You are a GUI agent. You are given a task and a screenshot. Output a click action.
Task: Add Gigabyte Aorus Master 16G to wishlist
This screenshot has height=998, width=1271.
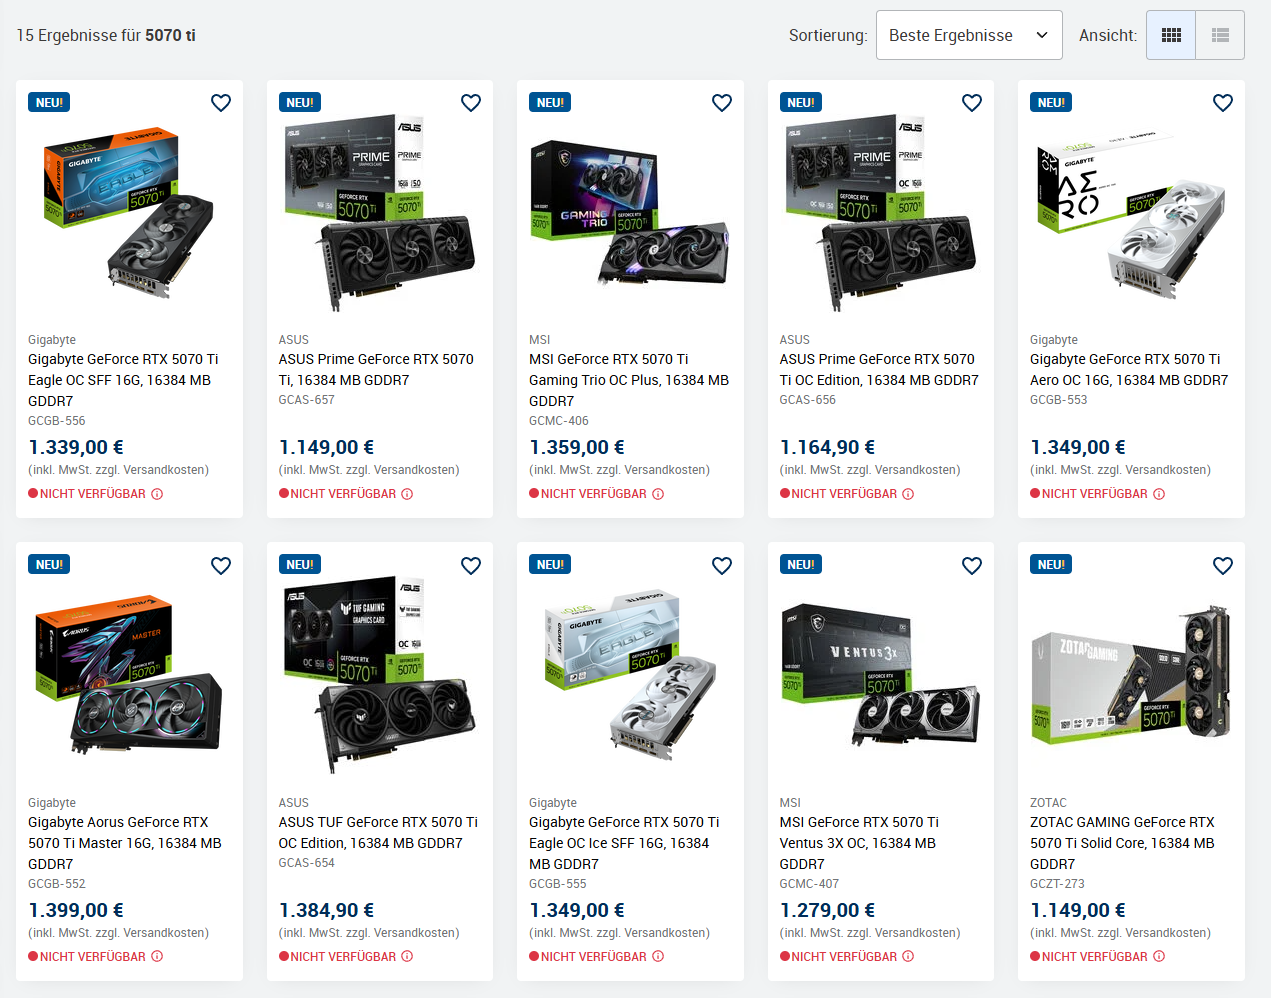(x=221, y=566)
